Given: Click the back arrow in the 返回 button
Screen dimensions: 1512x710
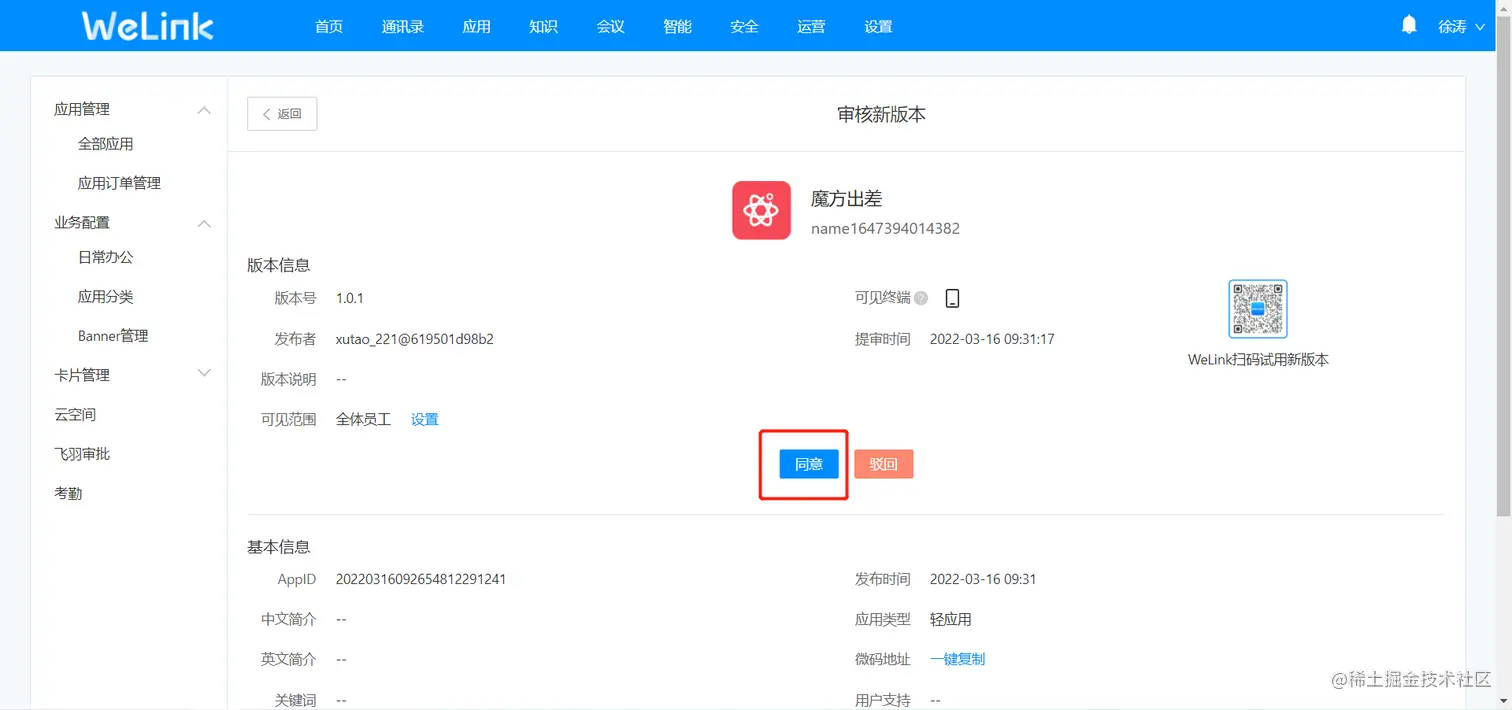Looking at the screenshot, I should [x=265, y=113].
